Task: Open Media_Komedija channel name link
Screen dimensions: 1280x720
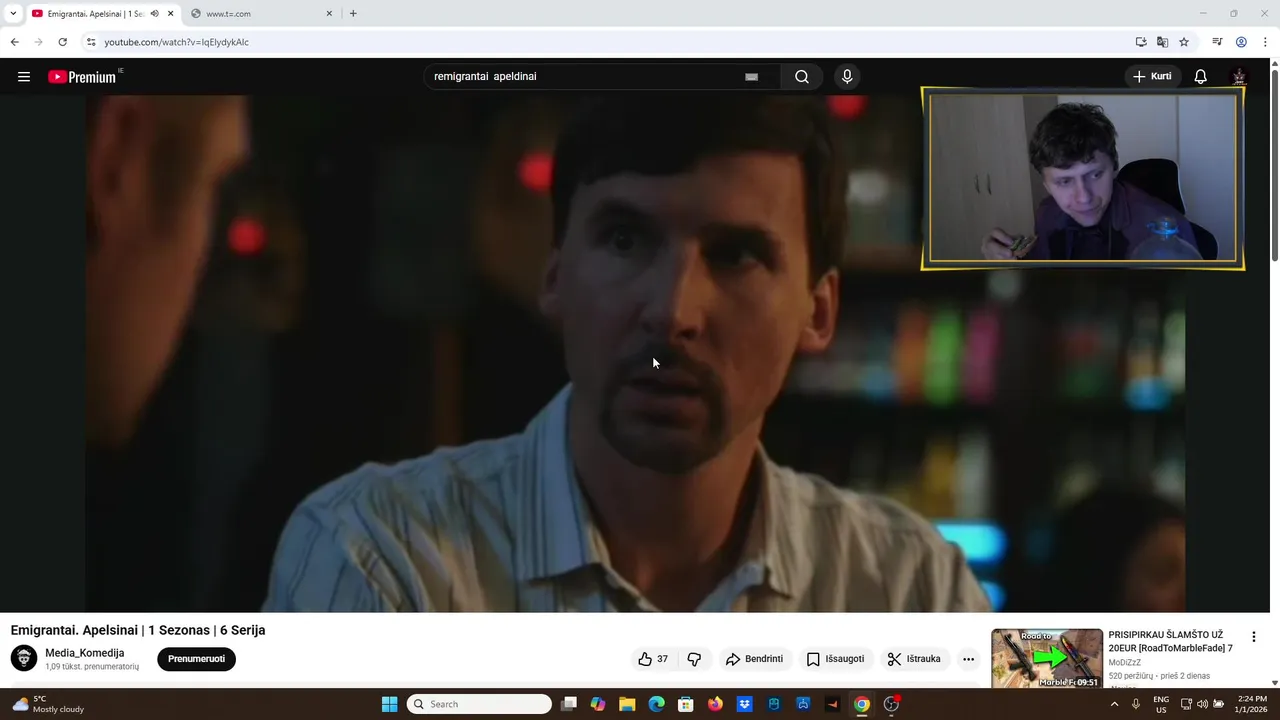Action: pyautogui.click(x=85, y=653)
